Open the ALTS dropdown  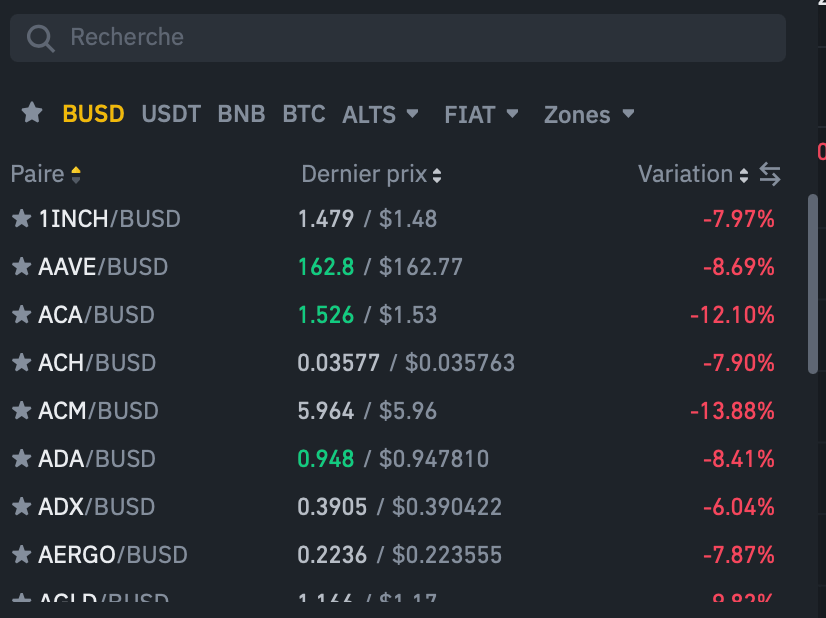[381, 114]
